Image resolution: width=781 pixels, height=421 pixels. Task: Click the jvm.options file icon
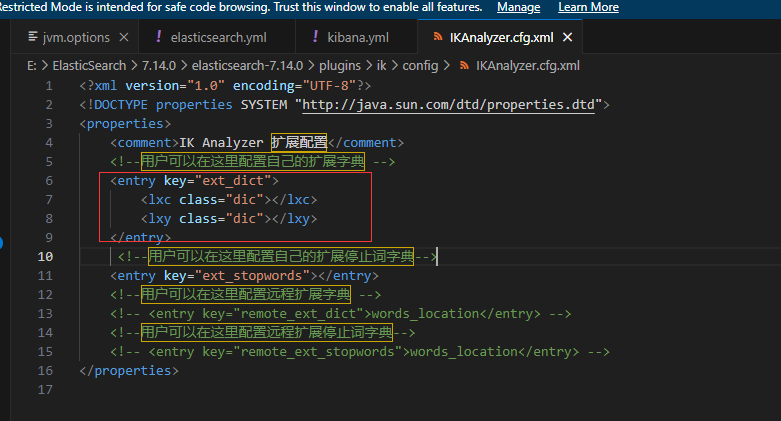pyautogui.click(x=33, y=36)
